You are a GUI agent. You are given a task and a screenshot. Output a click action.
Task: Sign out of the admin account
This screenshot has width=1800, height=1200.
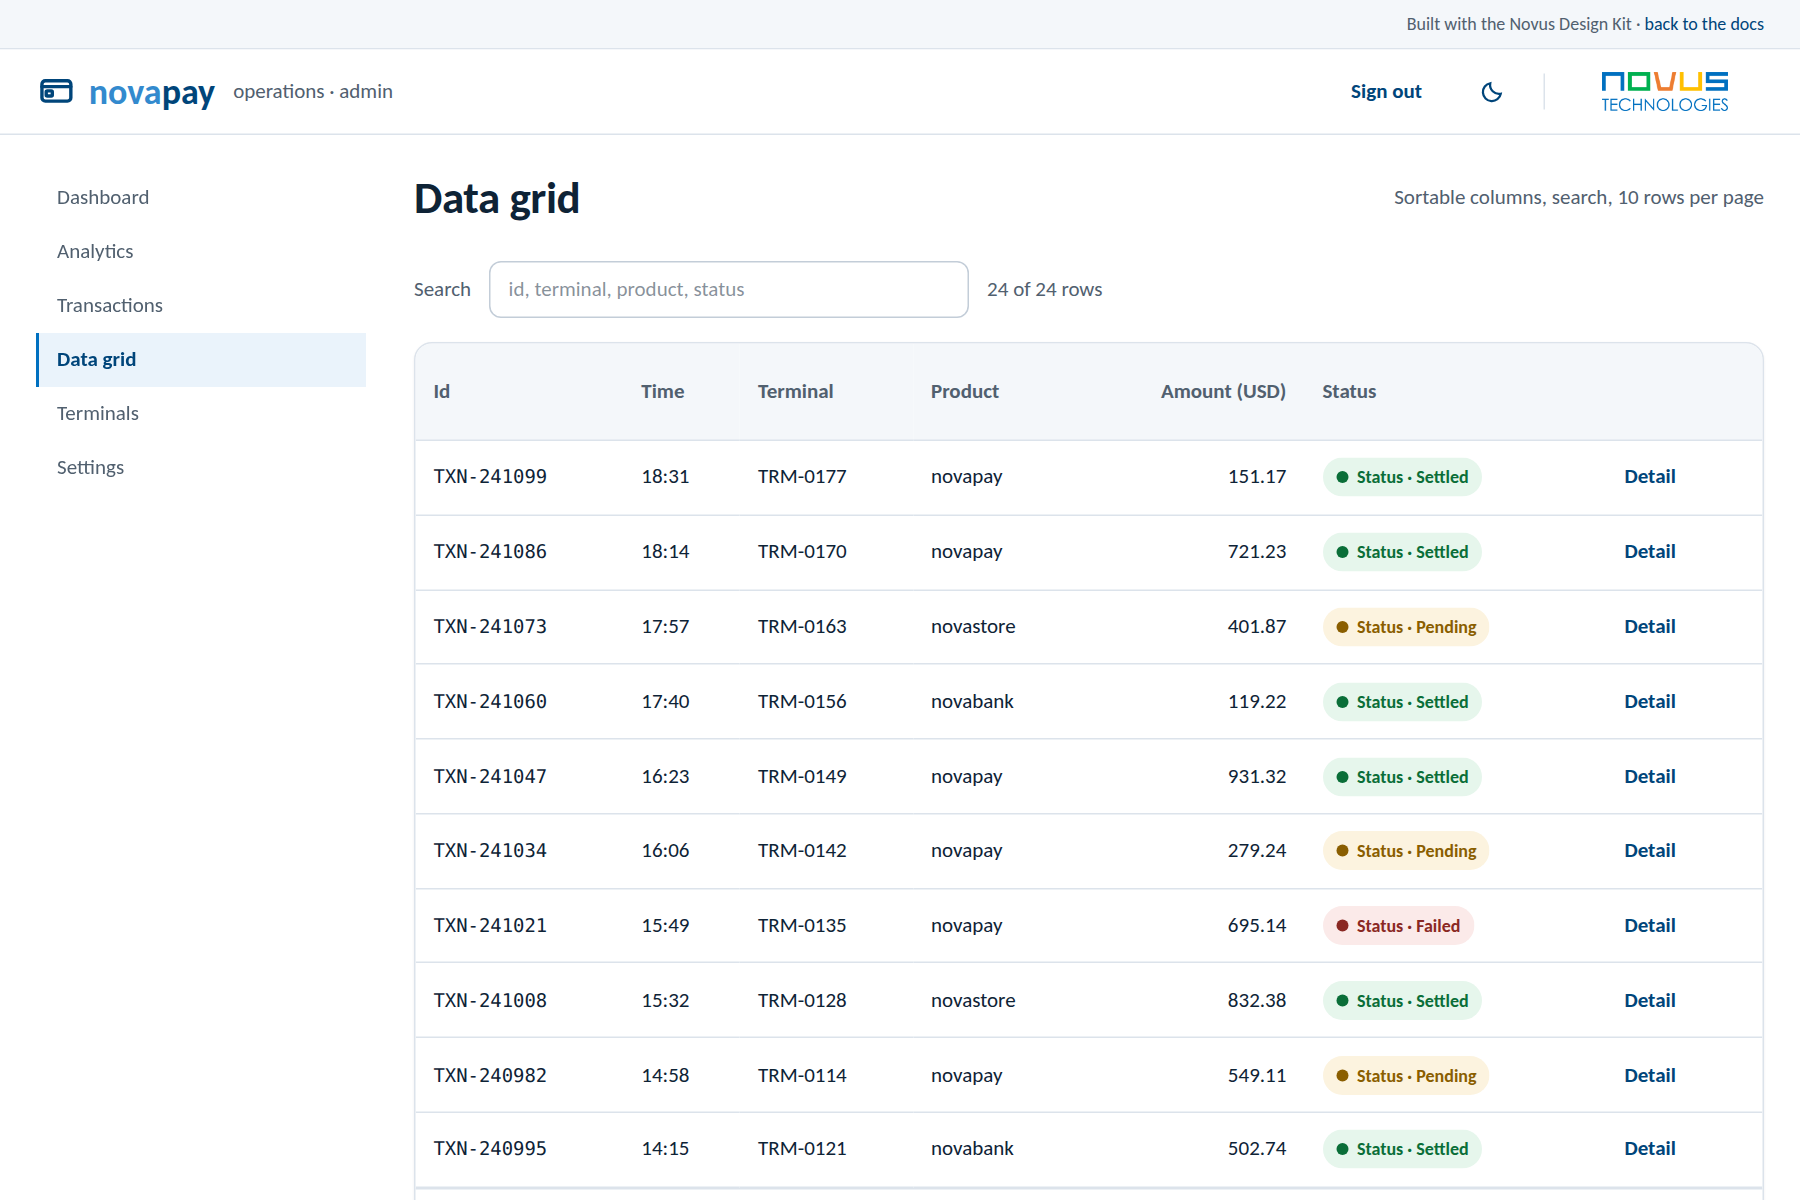1385,92
